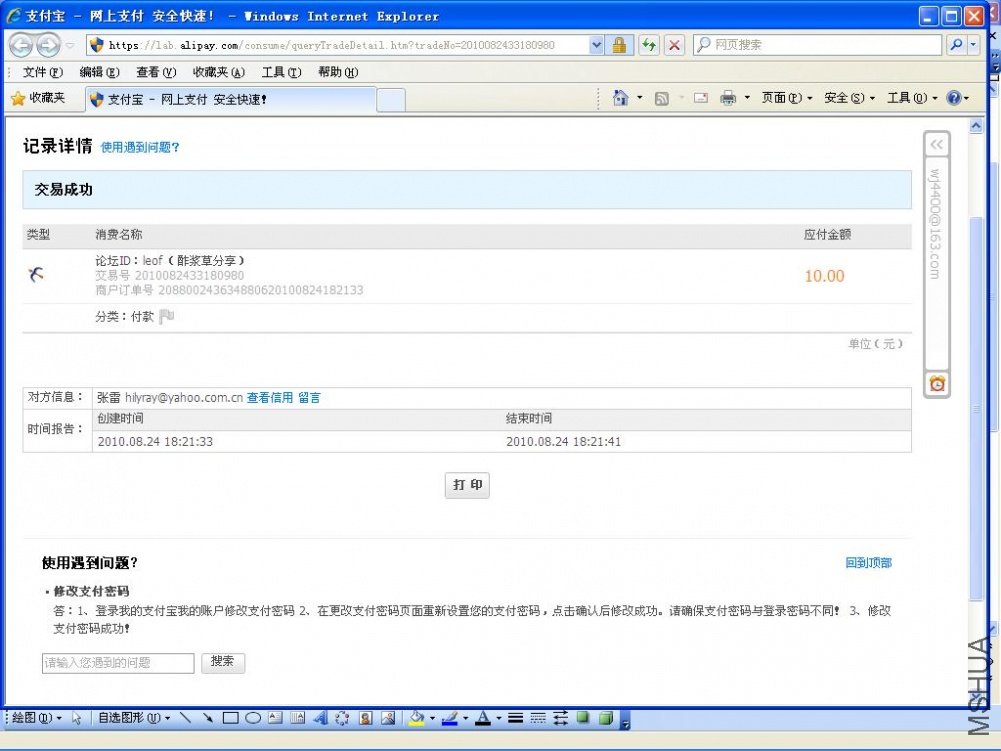Click the 请输入您遇到的问题 search field
This screenshot has height=751, width=1001.
(118, 663)
